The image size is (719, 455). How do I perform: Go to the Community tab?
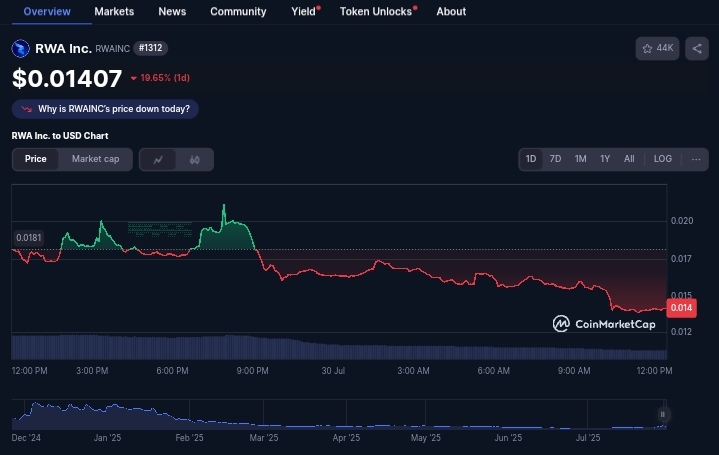click(238, 11)
